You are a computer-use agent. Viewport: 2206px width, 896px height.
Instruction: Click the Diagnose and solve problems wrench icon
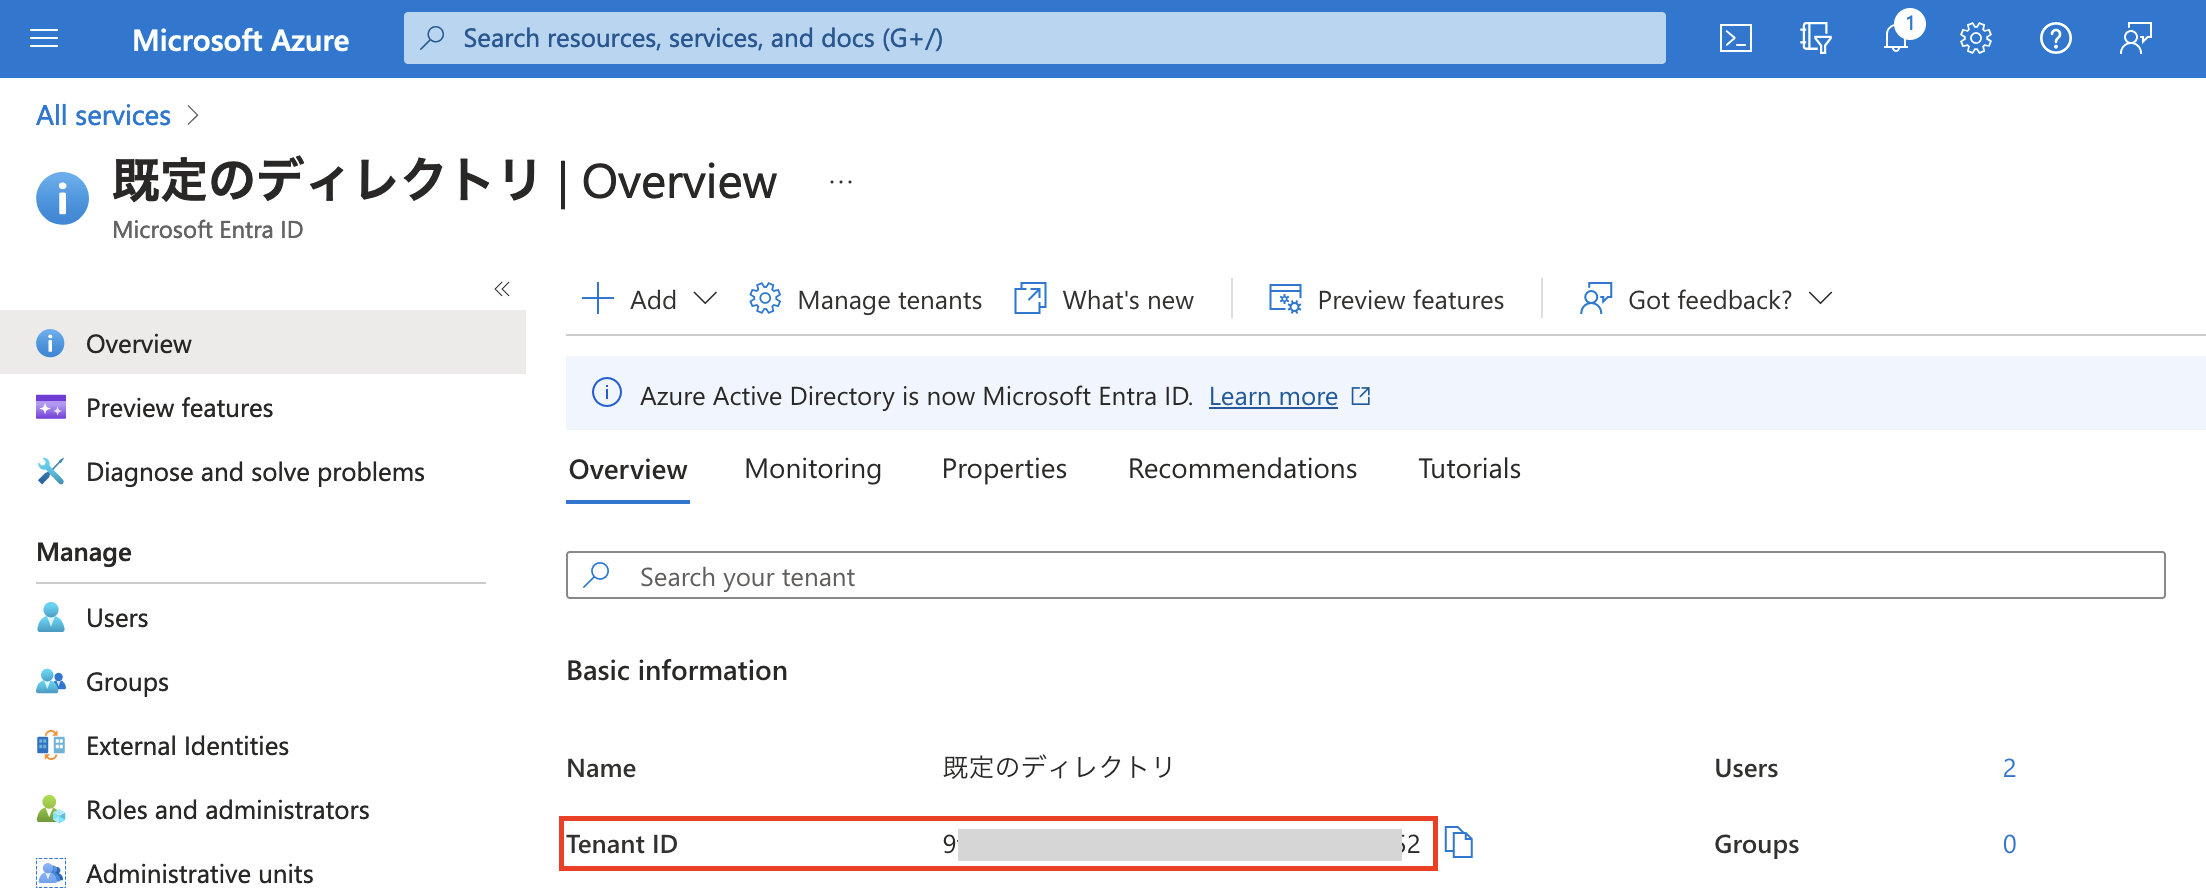(50, 471)
